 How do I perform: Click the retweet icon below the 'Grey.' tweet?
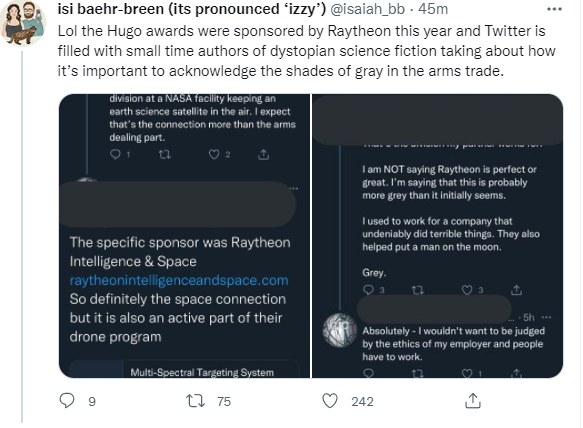coord(418,290)
